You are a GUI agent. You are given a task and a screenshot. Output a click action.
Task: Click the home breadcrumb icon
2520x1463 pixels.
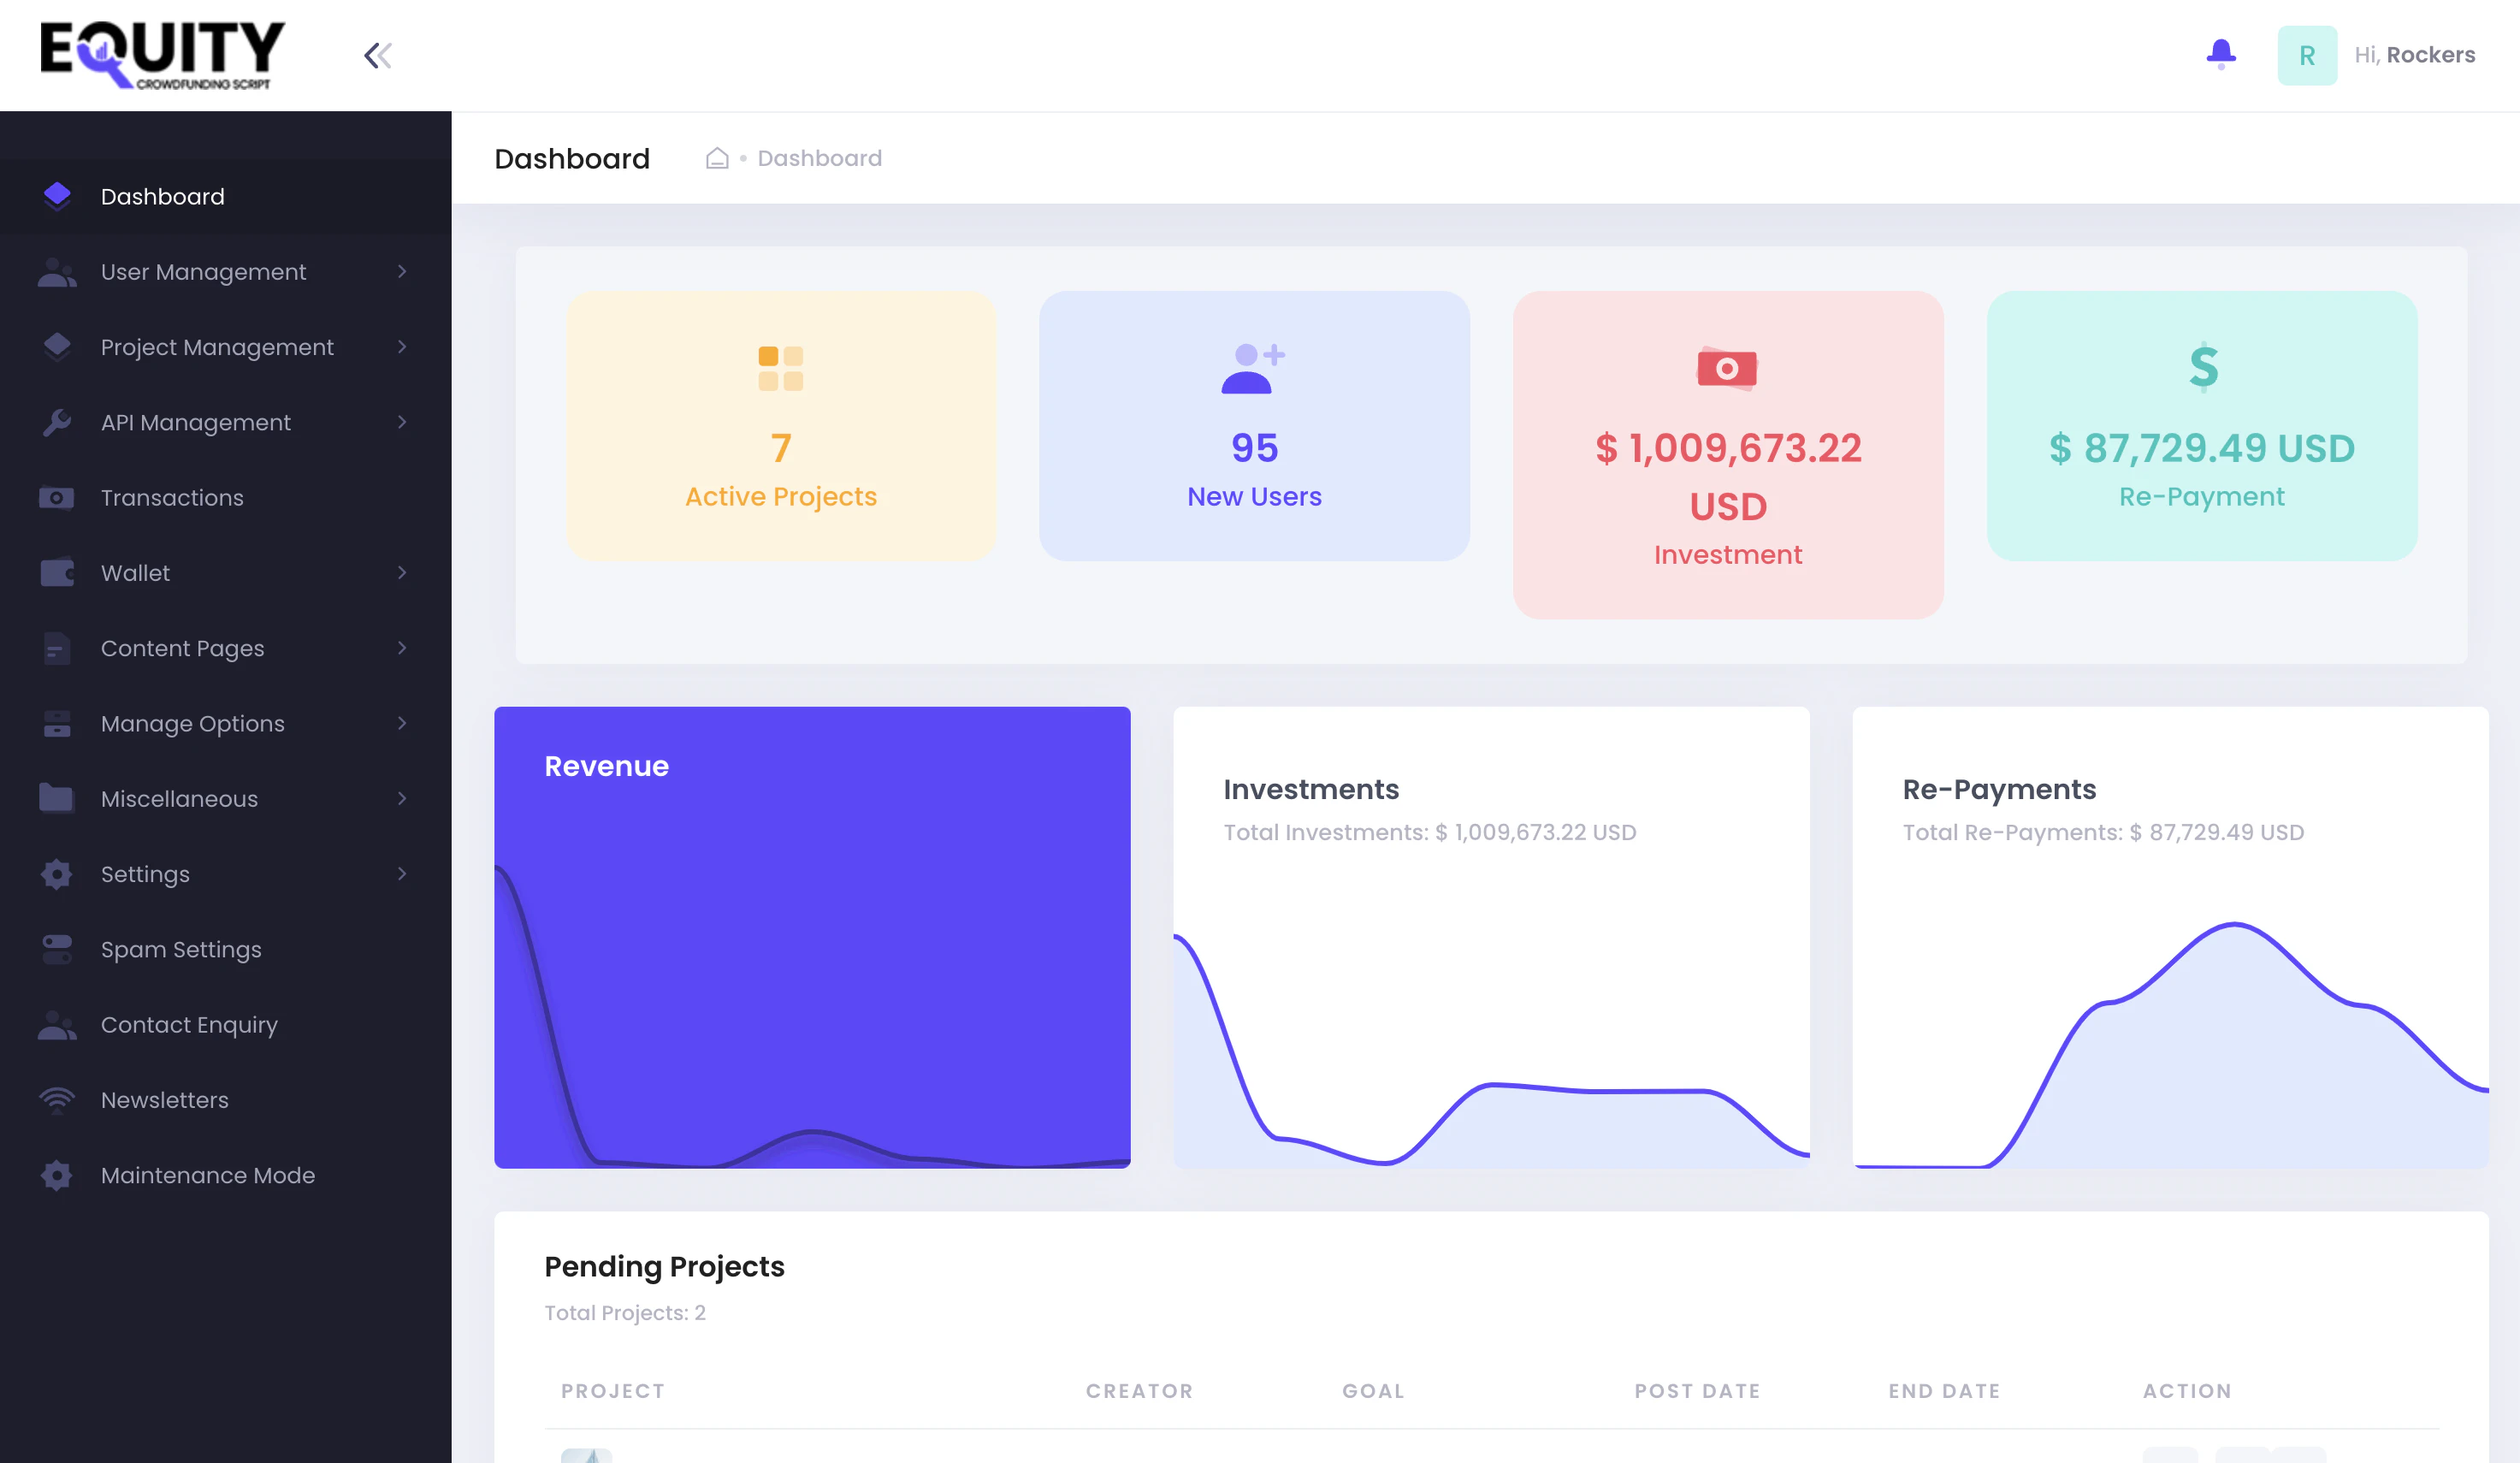coord(717,157)
